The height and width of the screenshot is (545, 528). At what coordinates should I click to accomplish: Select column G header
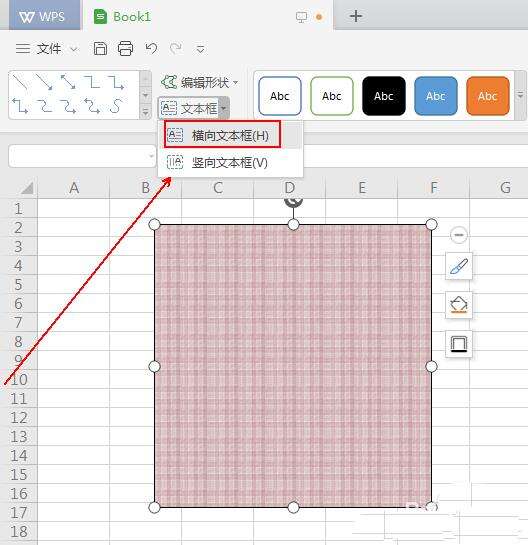click(x=498, y=188)
